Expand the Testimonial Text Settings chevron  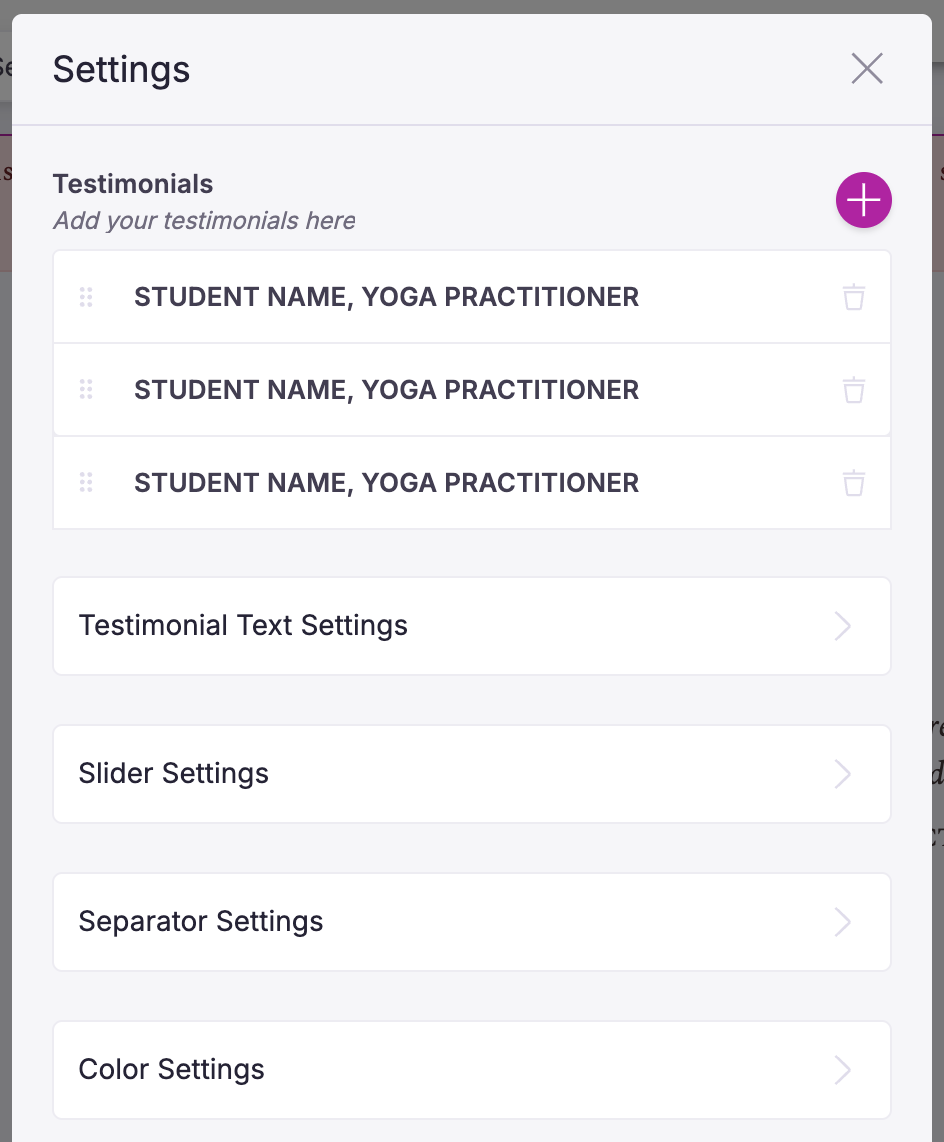tap(843, 626)
